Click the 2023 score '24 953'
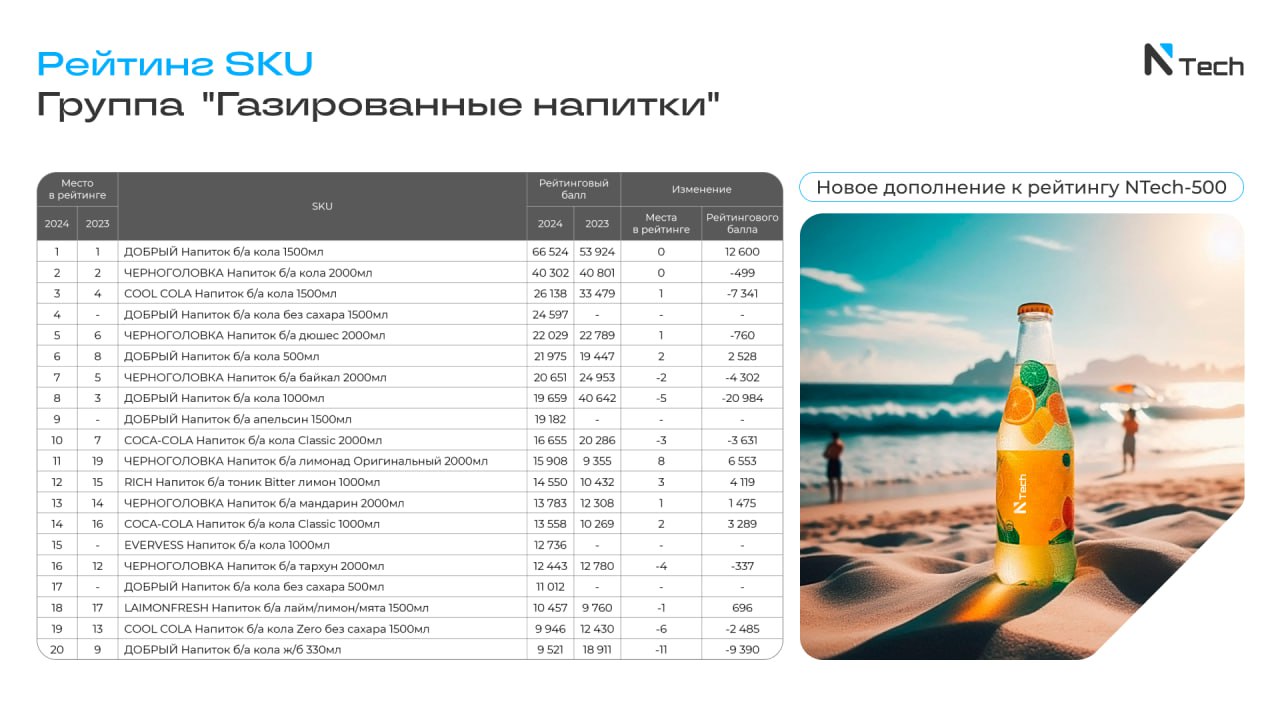 [597, 378]
